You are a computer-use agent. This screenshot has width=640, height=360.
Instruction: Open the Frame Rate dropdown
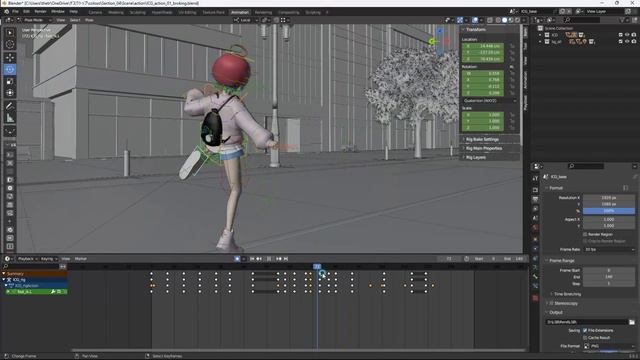[x=609, y=249]
